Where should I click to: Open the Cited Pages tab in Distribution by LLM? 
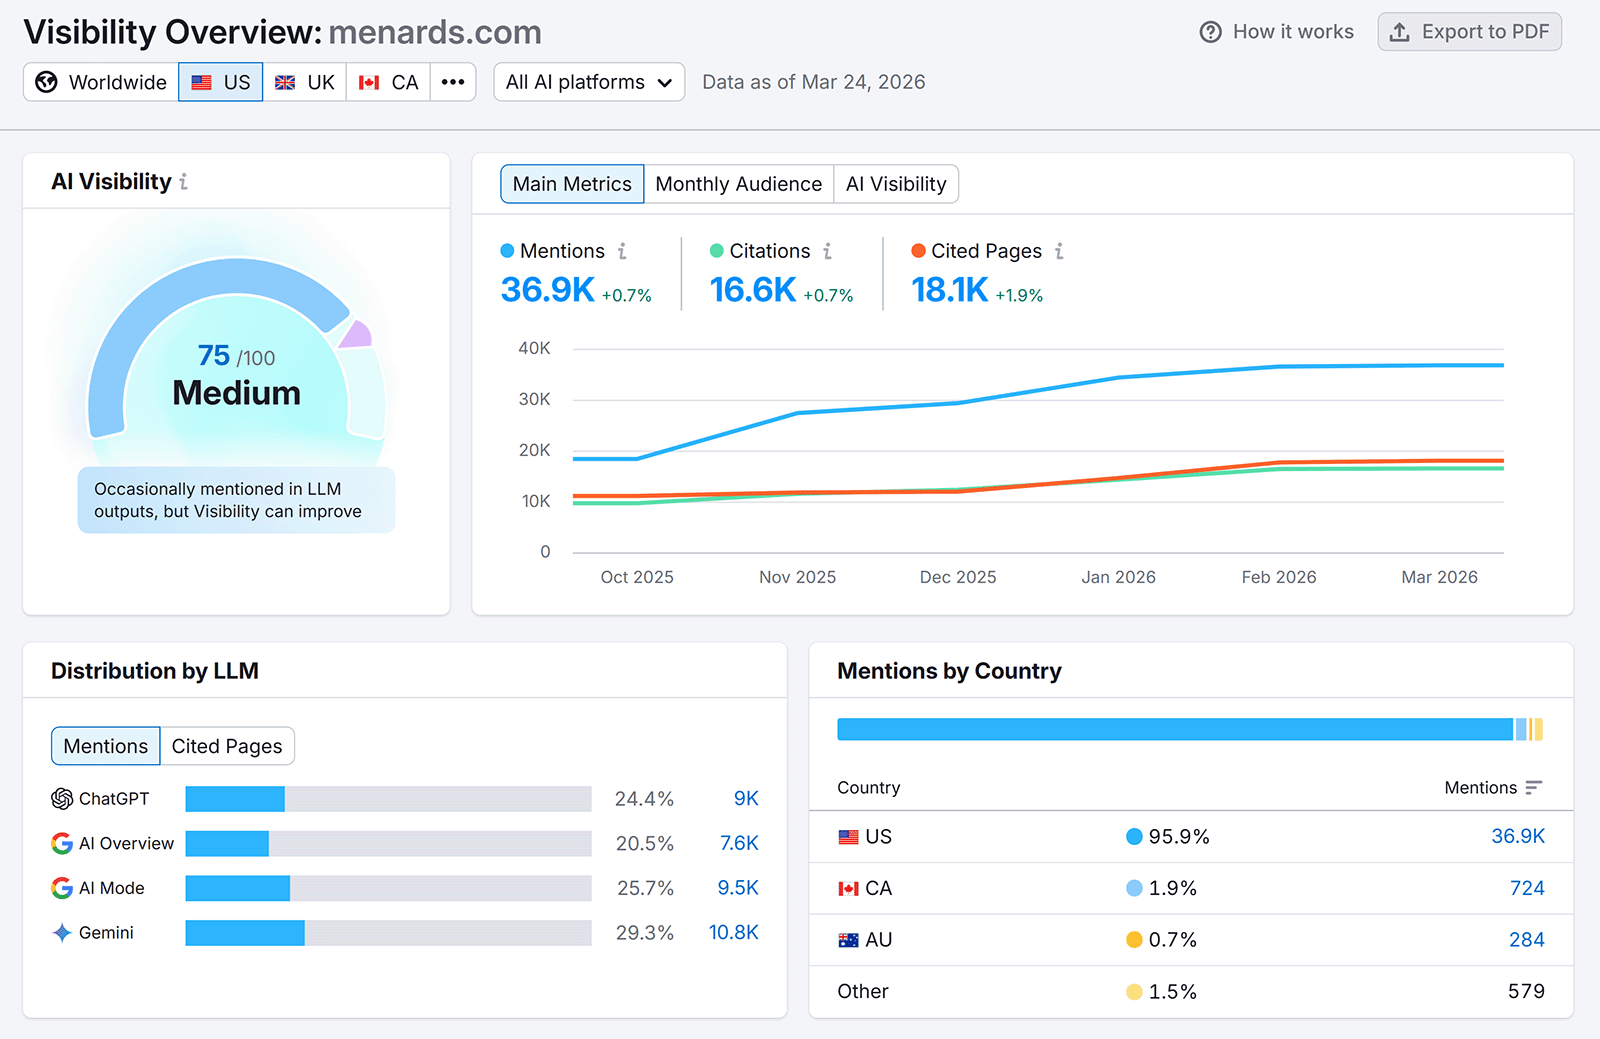click(x=227, y=745)
